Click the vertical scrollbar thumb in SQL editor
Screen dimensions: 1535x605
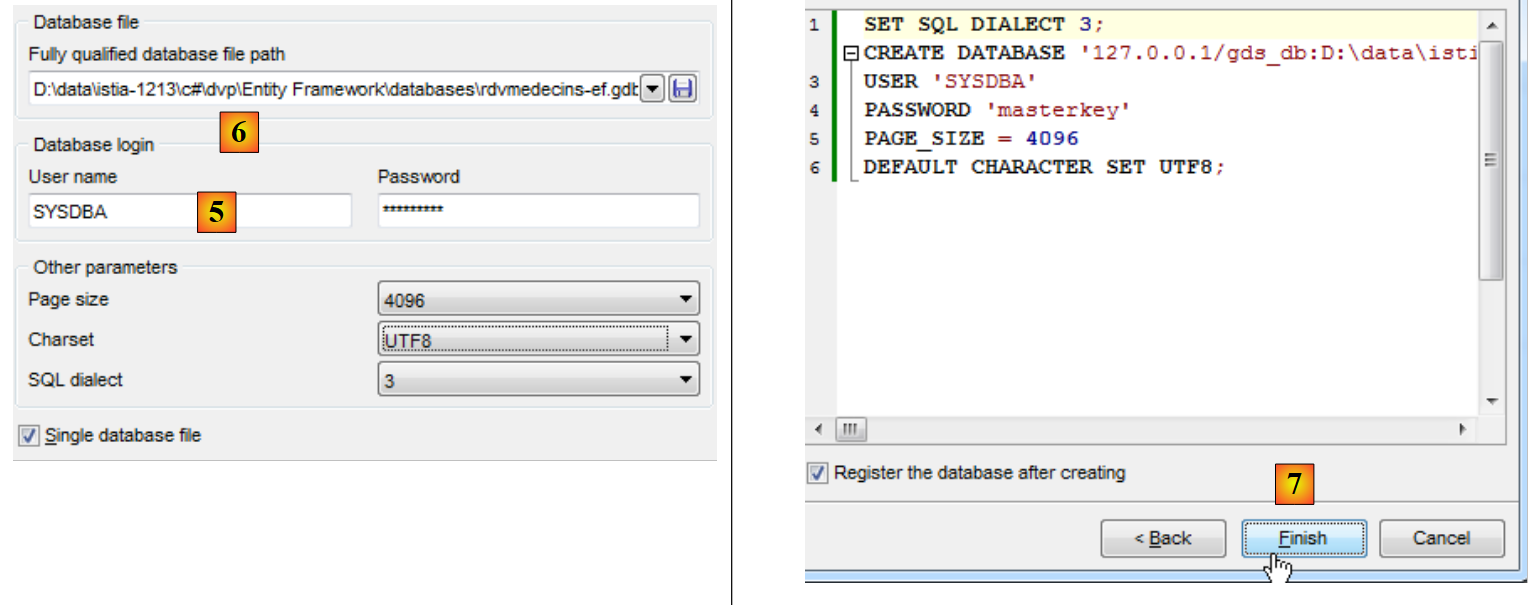(1492, 160)
